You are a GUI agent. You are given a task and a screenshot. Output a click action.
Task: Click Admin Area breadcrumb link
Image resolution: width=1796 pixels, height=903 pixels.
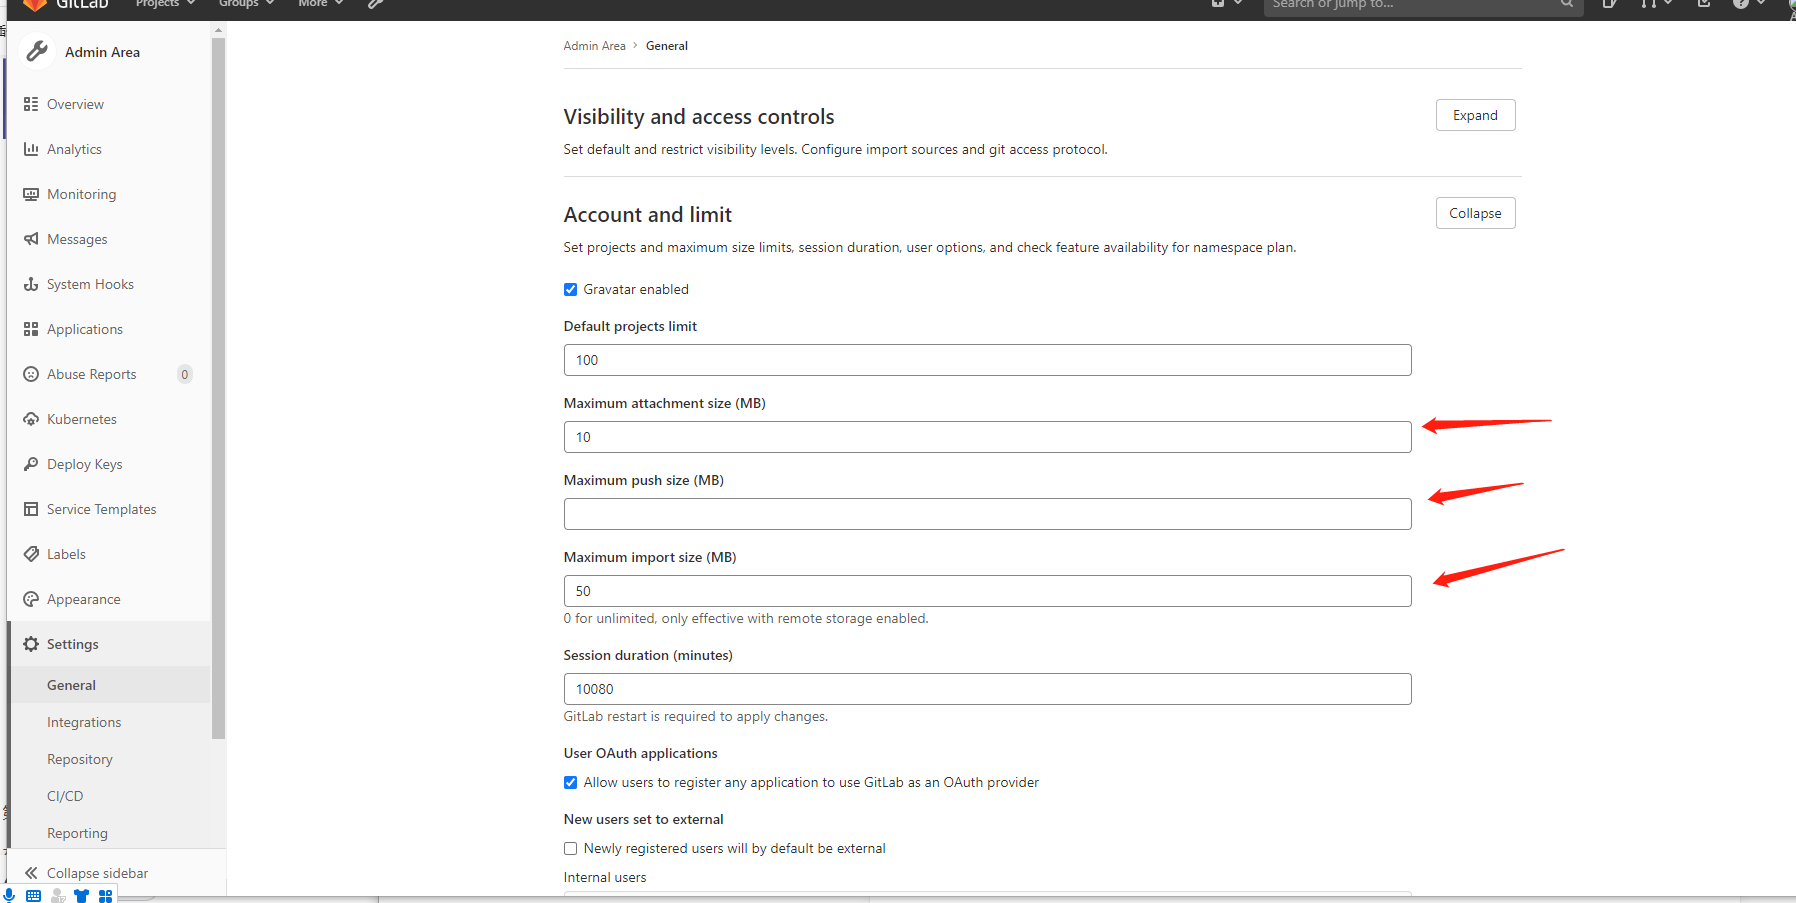tap(594, 46)
